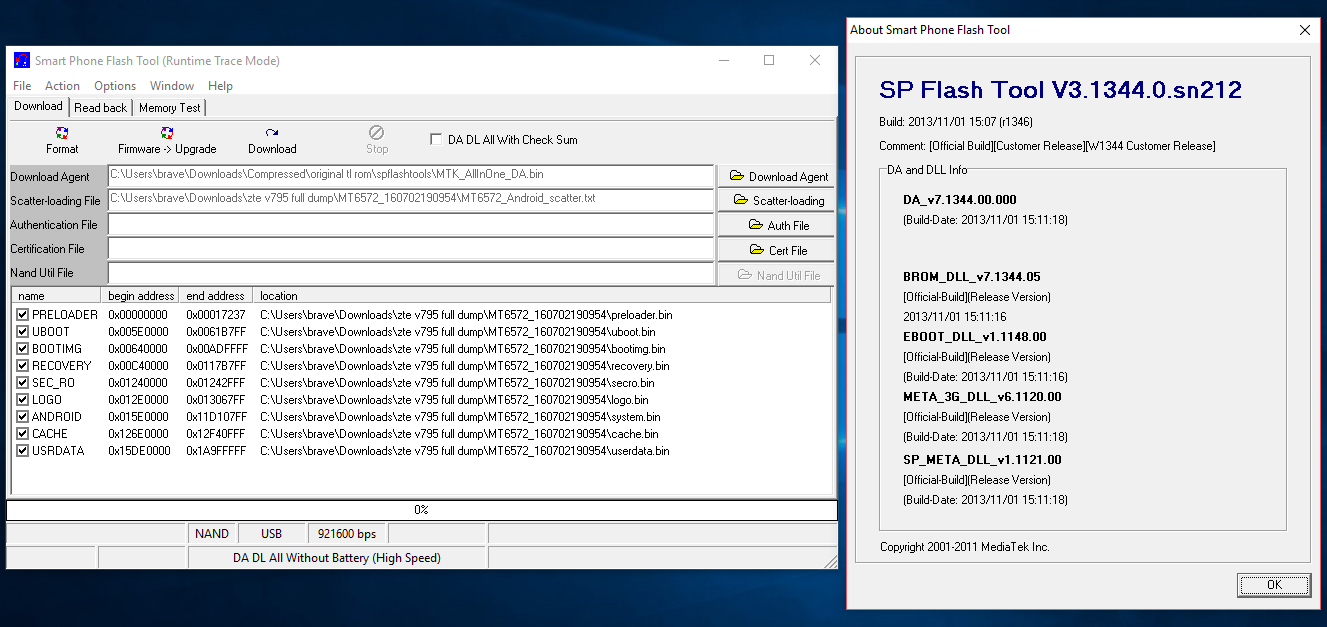The image size is (1327, 627).
Task: Click the uboot.bin file location
Action: [458, 331]
